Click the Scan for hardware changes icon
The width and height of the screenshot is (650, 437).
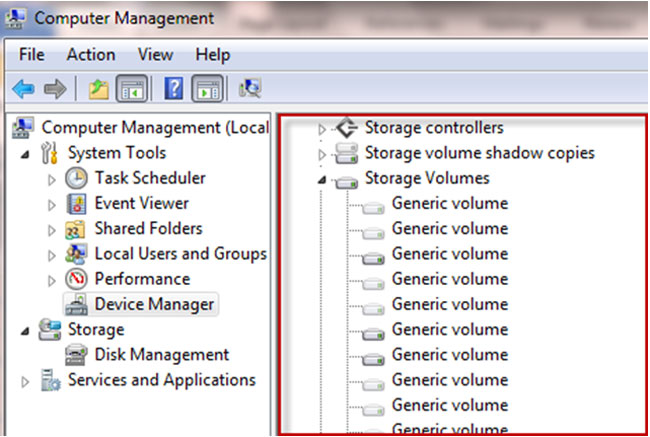pyautogui.click(x=250, y=89)
